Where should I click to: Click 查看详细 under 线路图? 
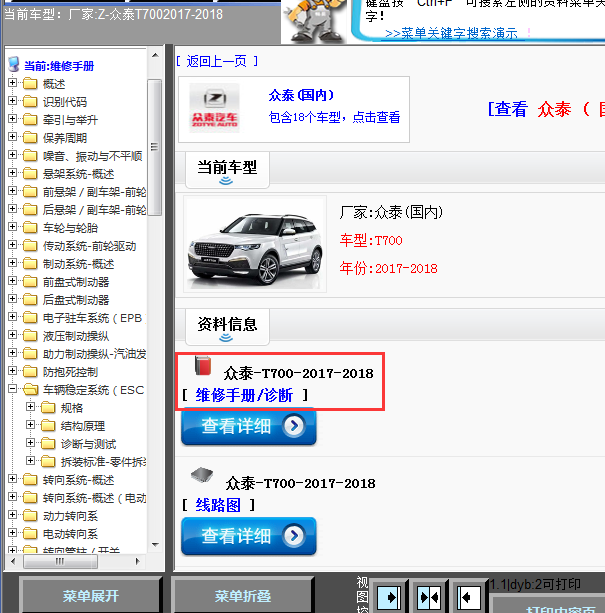[249, 536]
